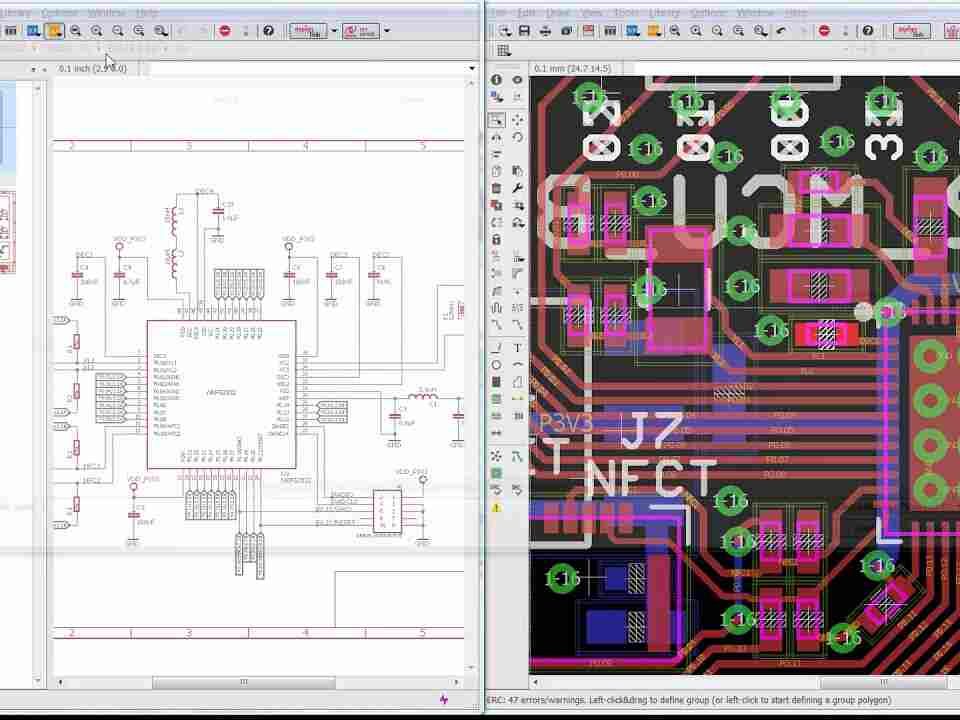Click the schematic horizontal scrollbar thumb
The width and height of the screenshot is (960, 720).
244,681
